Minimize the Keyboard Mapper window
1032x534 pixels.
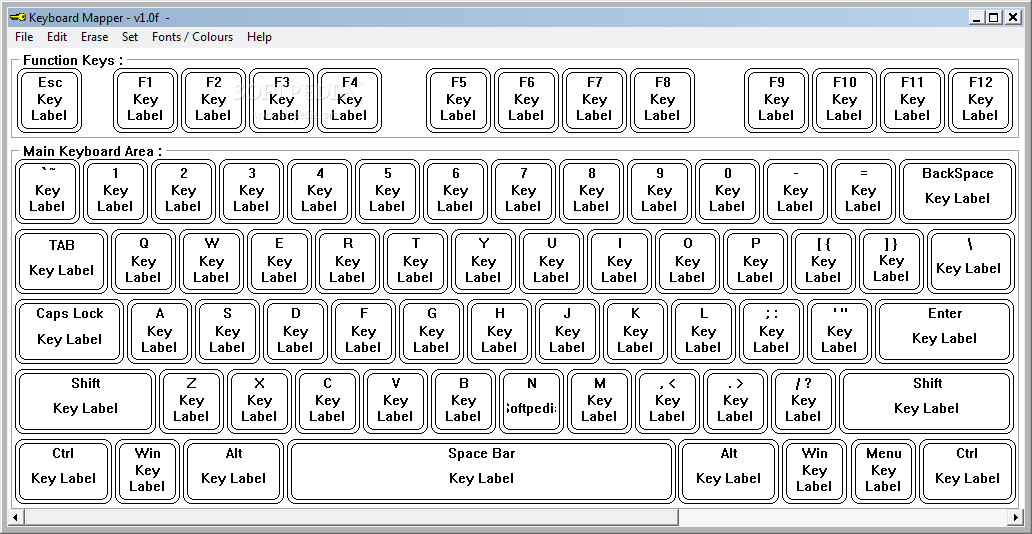pos(977,18)
